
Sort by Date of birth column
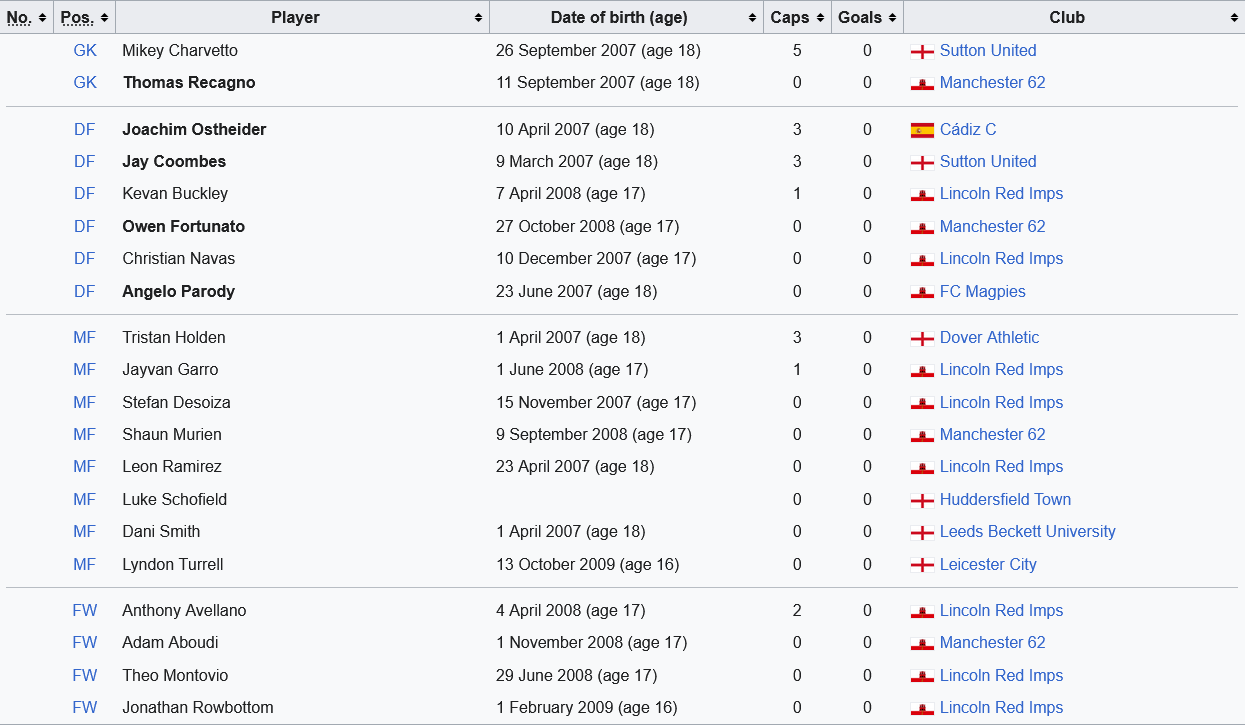click(x=626, y=17)
